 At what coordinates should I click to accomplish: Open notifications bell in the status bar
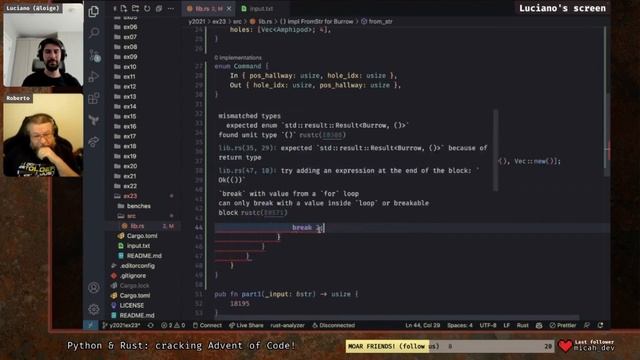(600, 325)
